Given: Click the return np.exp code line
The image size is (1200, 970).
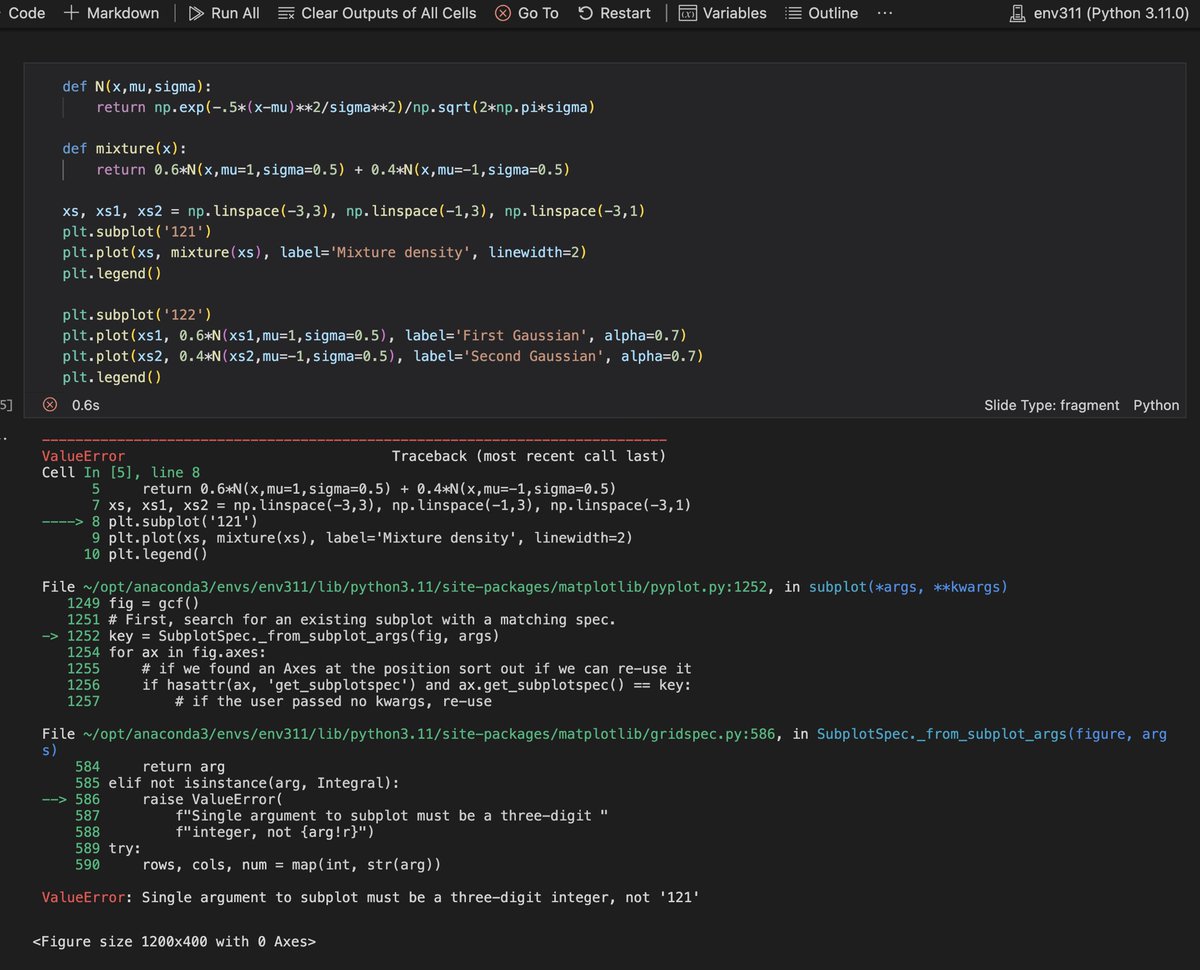Looking at the screenshot, I should [346, 107].
